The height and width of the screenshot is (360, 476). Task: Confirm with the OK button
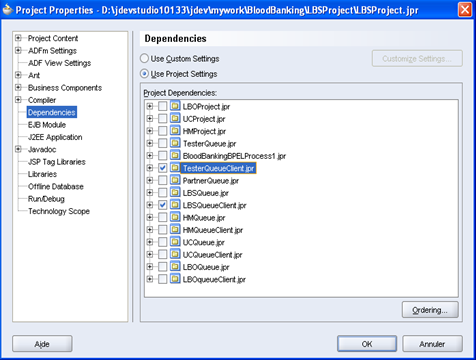[367, 344]
